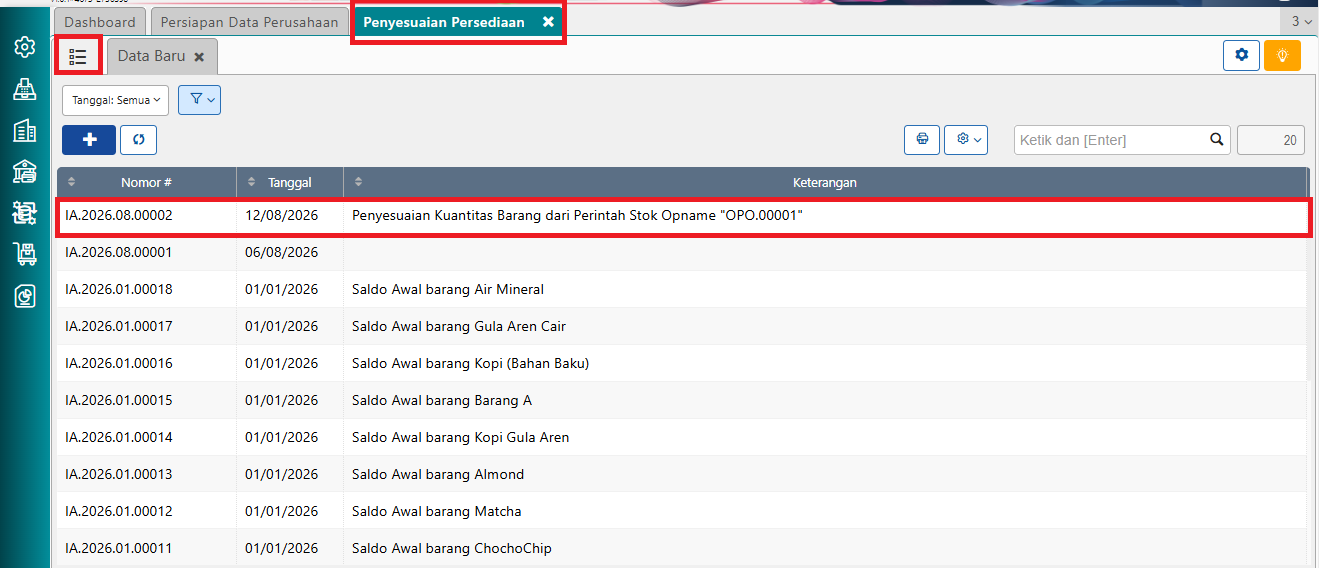
Task: Open the settings gear in the left sidebar
Action: pos(25,47)
